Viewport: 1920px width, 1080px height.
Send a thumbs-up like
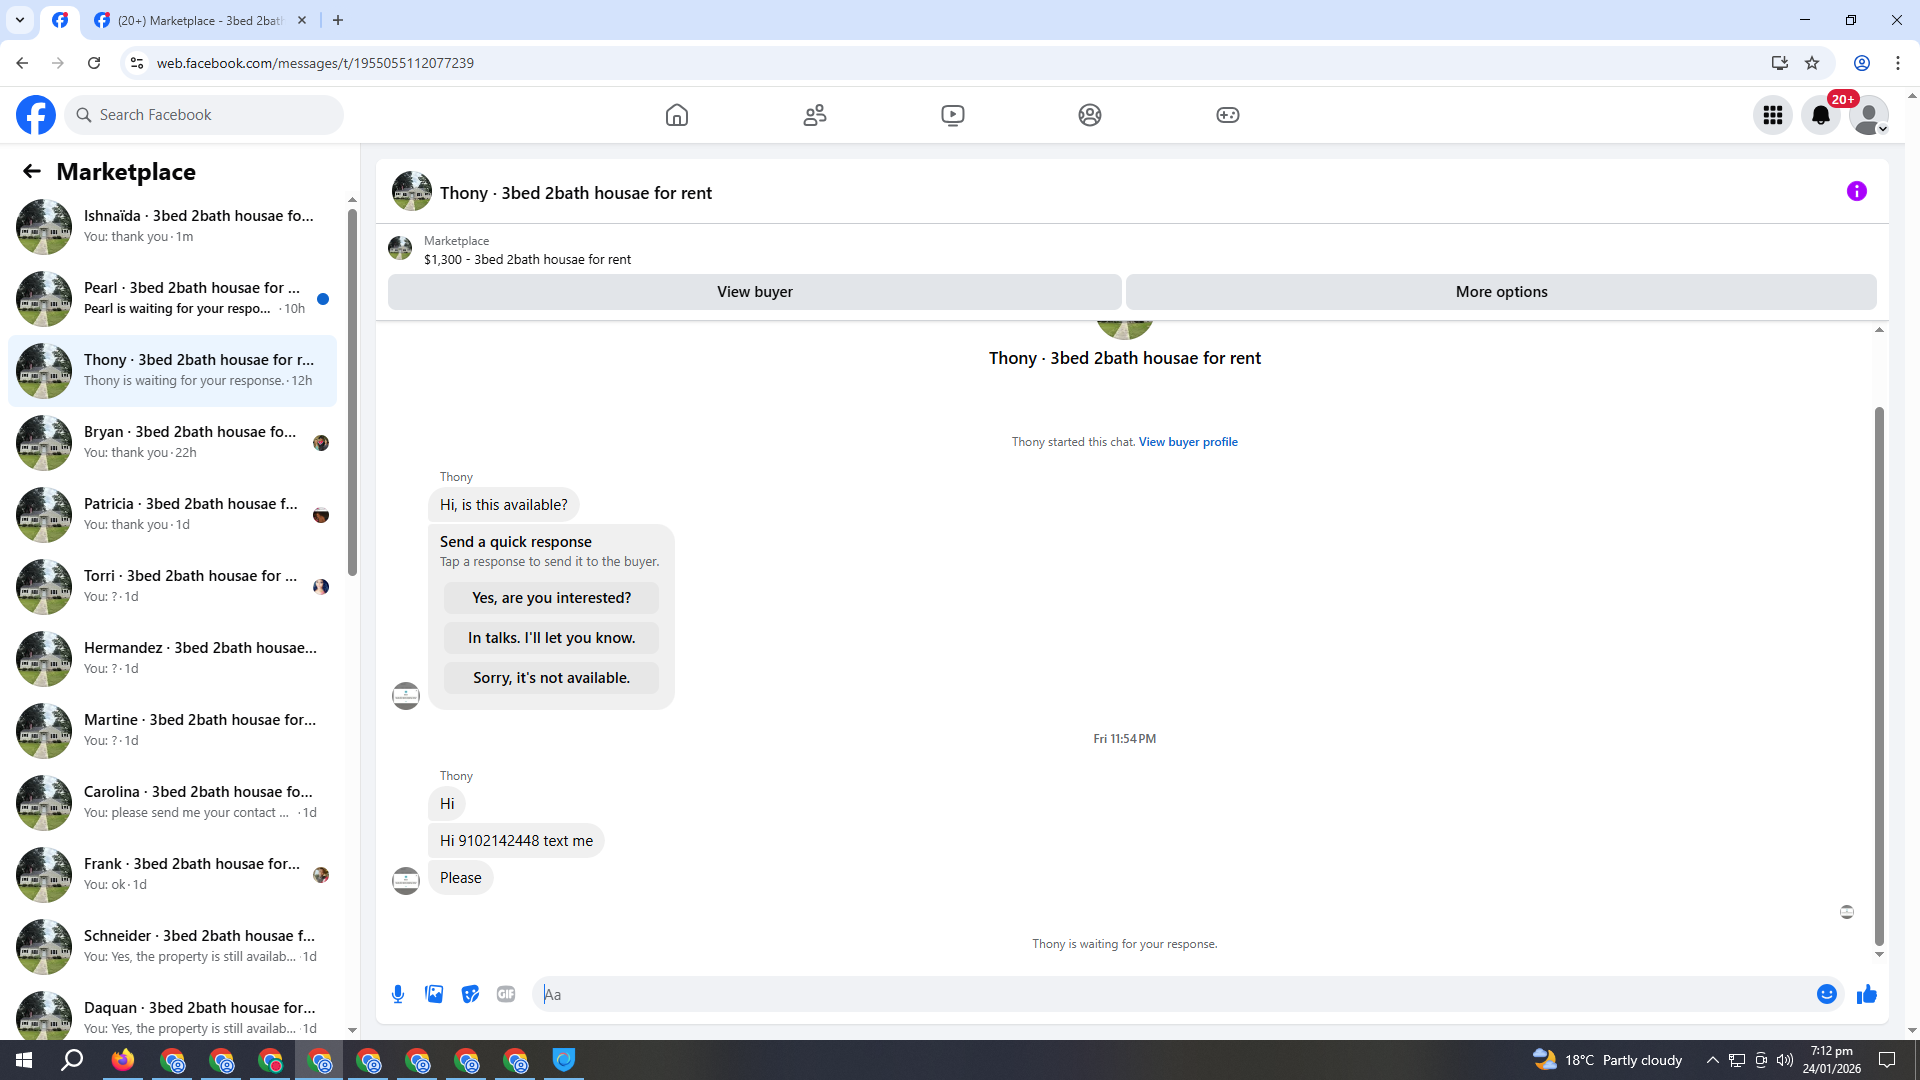click(x=1866, y=994)
